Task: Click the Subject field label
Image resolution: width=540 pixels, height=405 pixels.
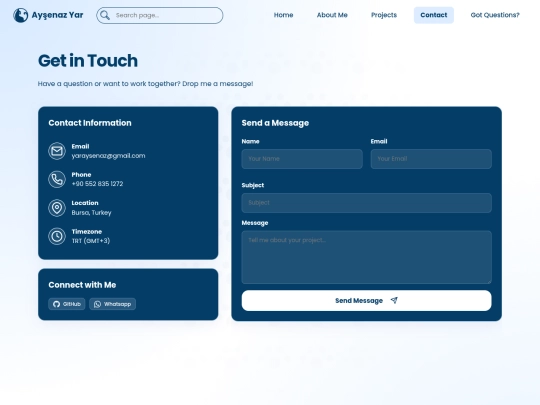Action: [253, 185]
